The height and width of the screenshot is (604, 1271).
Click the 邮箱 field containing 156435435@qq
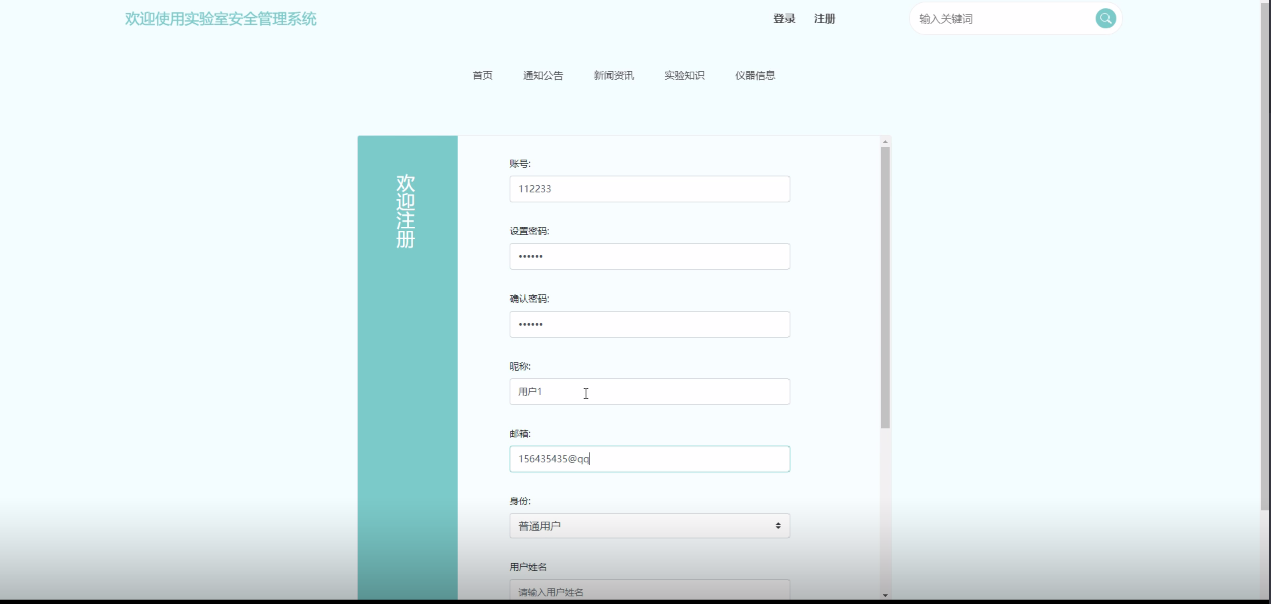point(649,459)
